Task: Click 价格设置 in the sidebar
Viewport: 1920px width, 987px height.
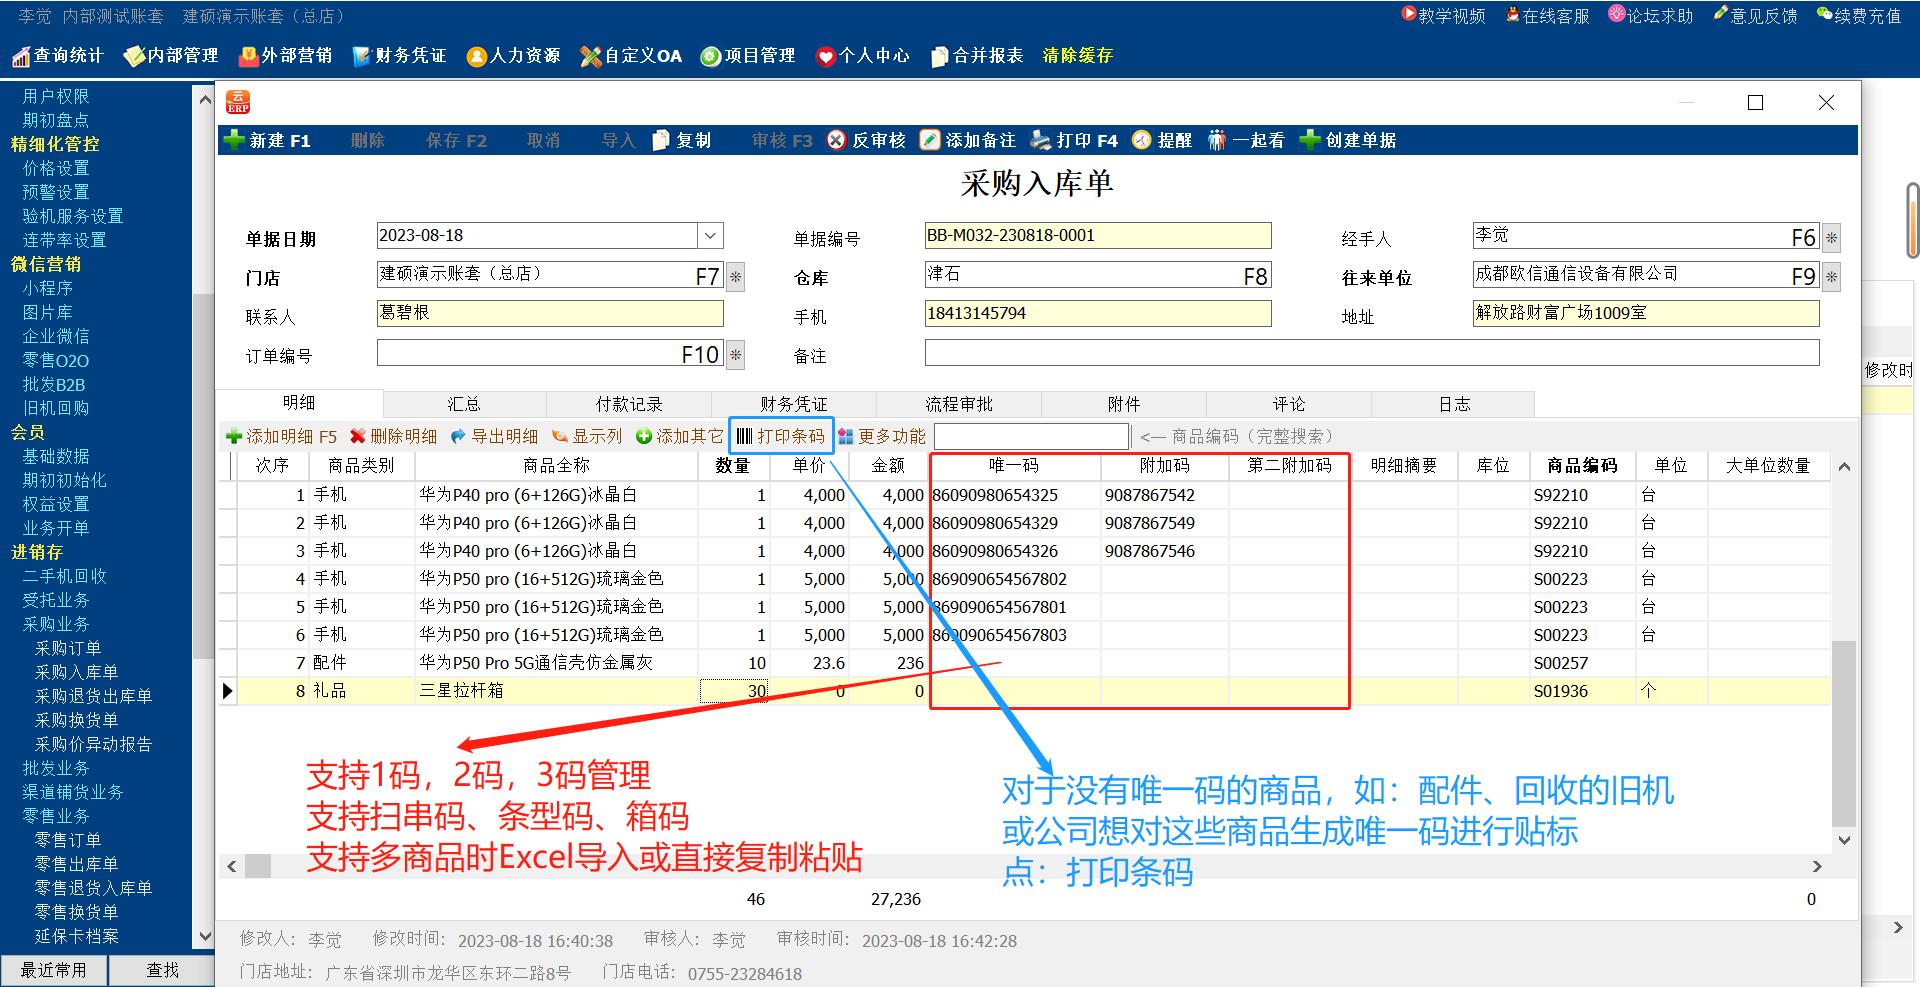Action: click(56, 168)
